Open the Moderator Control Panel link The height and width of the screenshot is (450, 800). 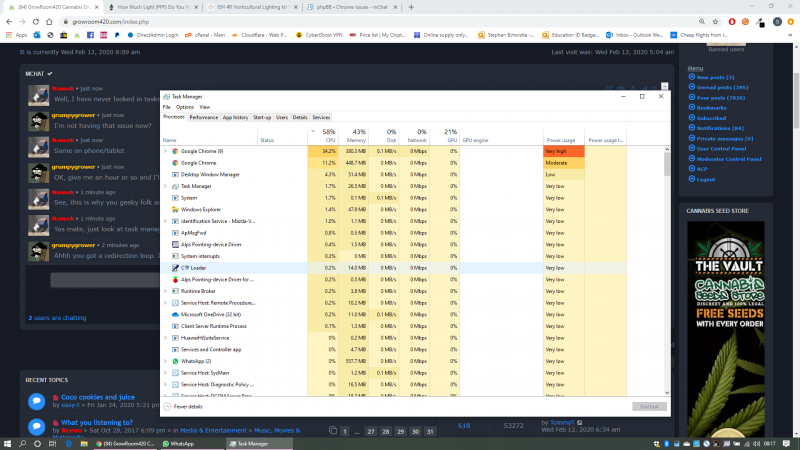pos(728,158)
